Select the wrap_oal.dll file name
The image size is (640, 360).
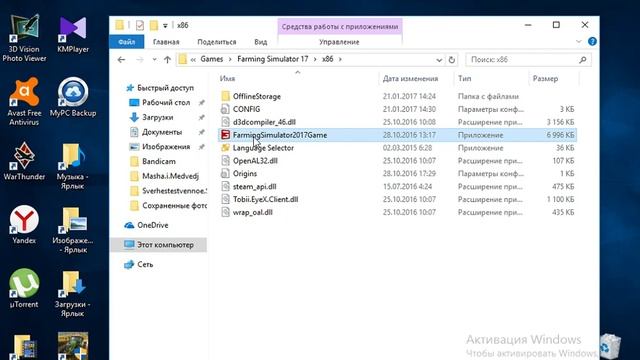click(x=253, y=212)
